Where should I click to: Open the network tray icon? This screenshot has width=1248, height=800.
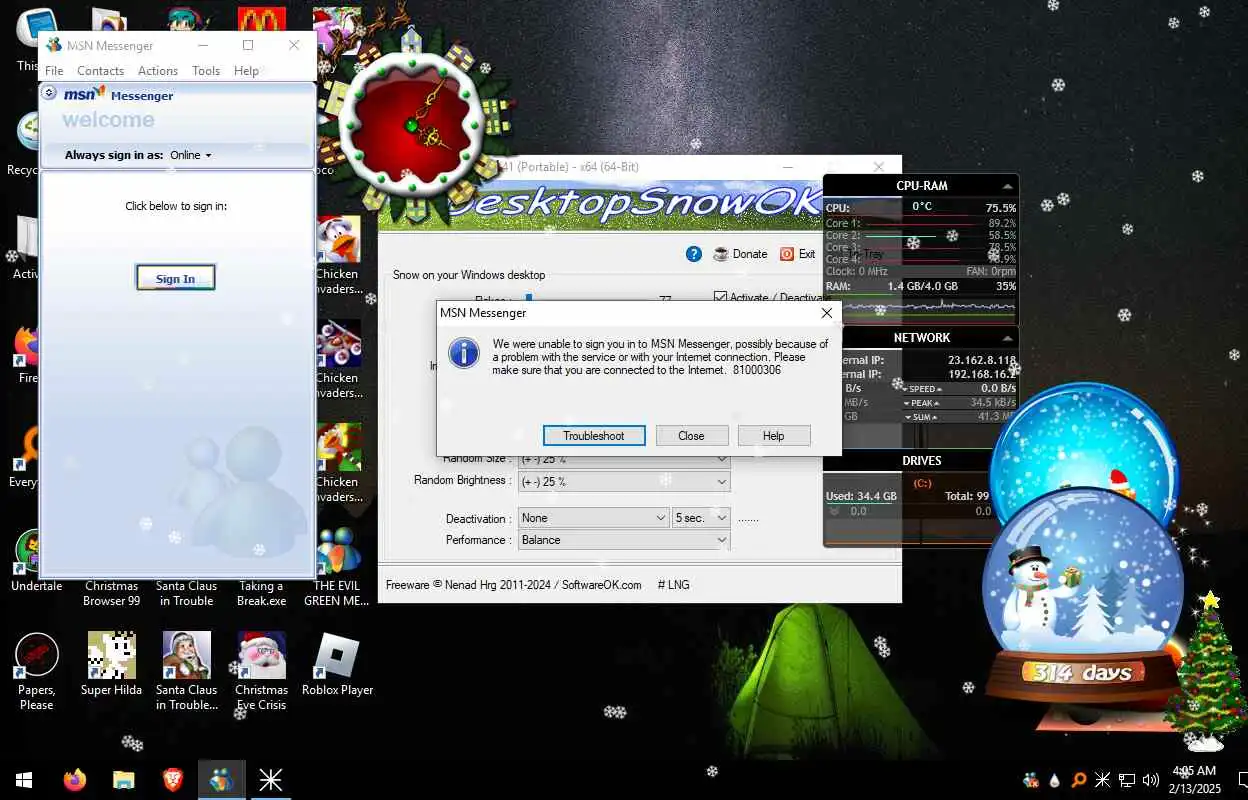1126,780
